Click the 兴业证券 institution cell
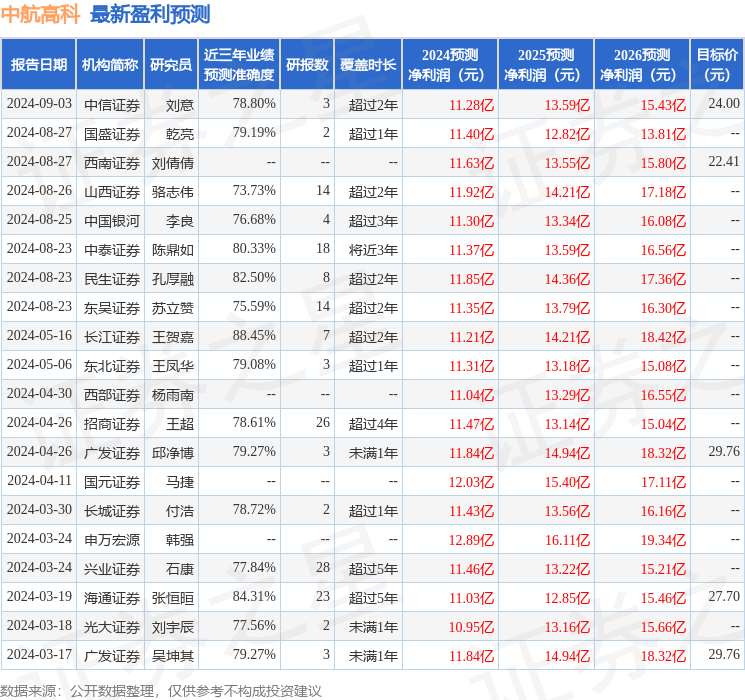This screenshot has width=745, height=700. (x=112, y=569)
